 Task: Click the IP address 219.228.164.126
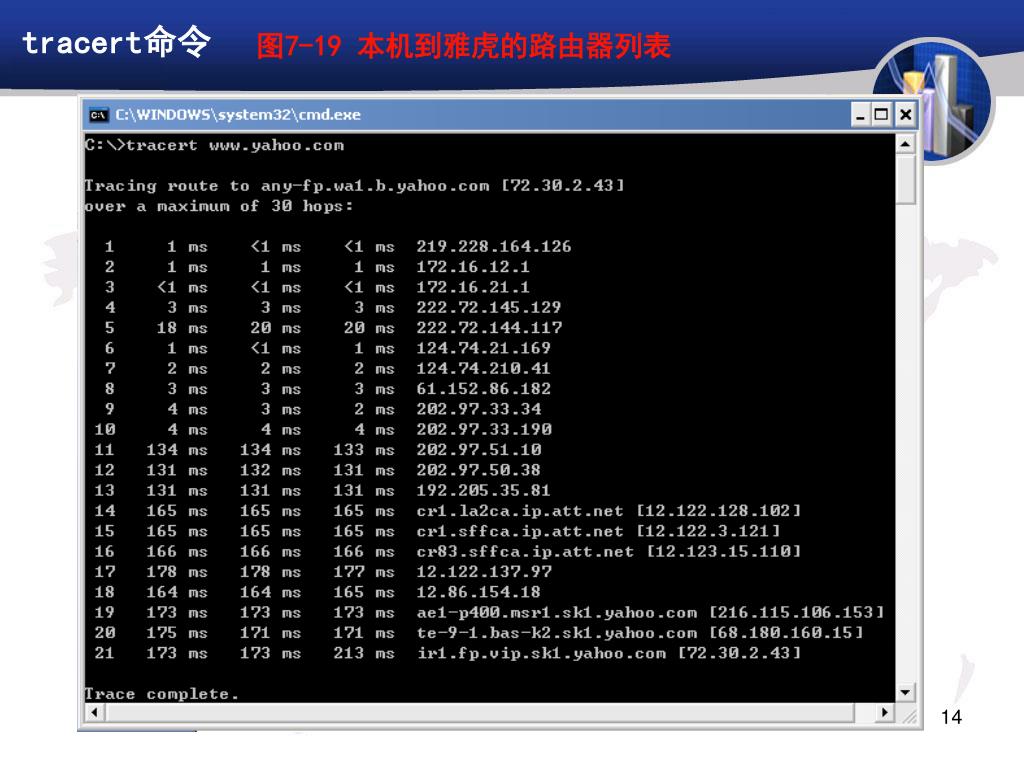494,246
